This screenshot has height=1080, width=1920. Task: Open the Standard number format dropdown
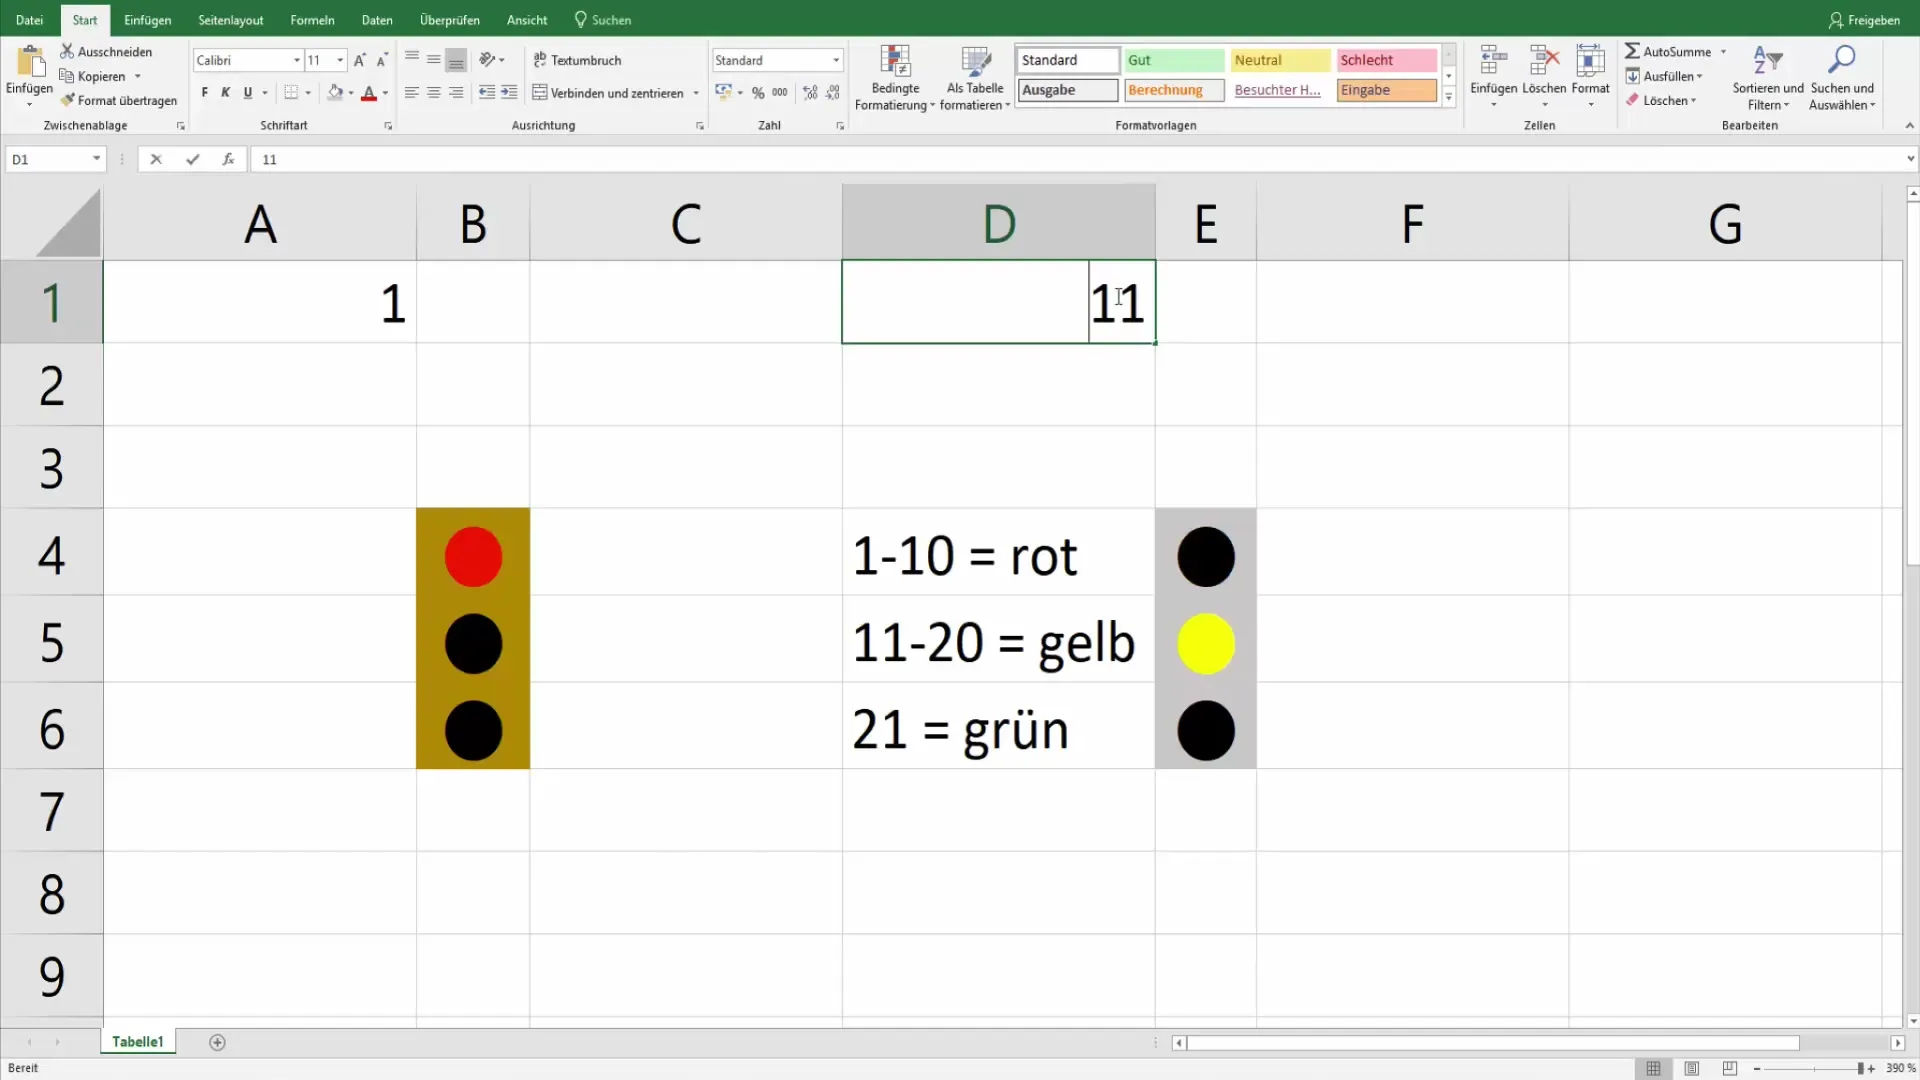(836, 60)
